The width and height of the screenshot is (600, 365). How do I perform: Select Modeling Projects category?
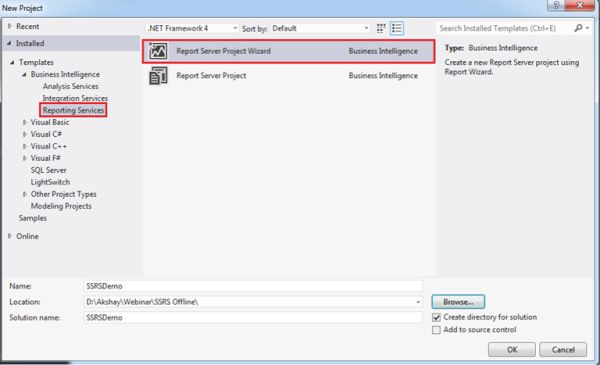pyautogui.click(x=61, y=206)
